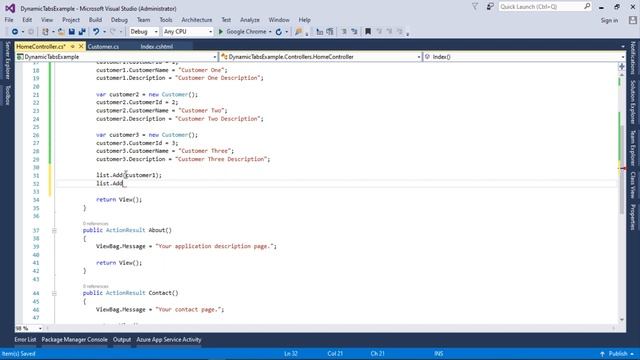
Task: Start debugging with green play arrow
Action: (x=221, y=31)
